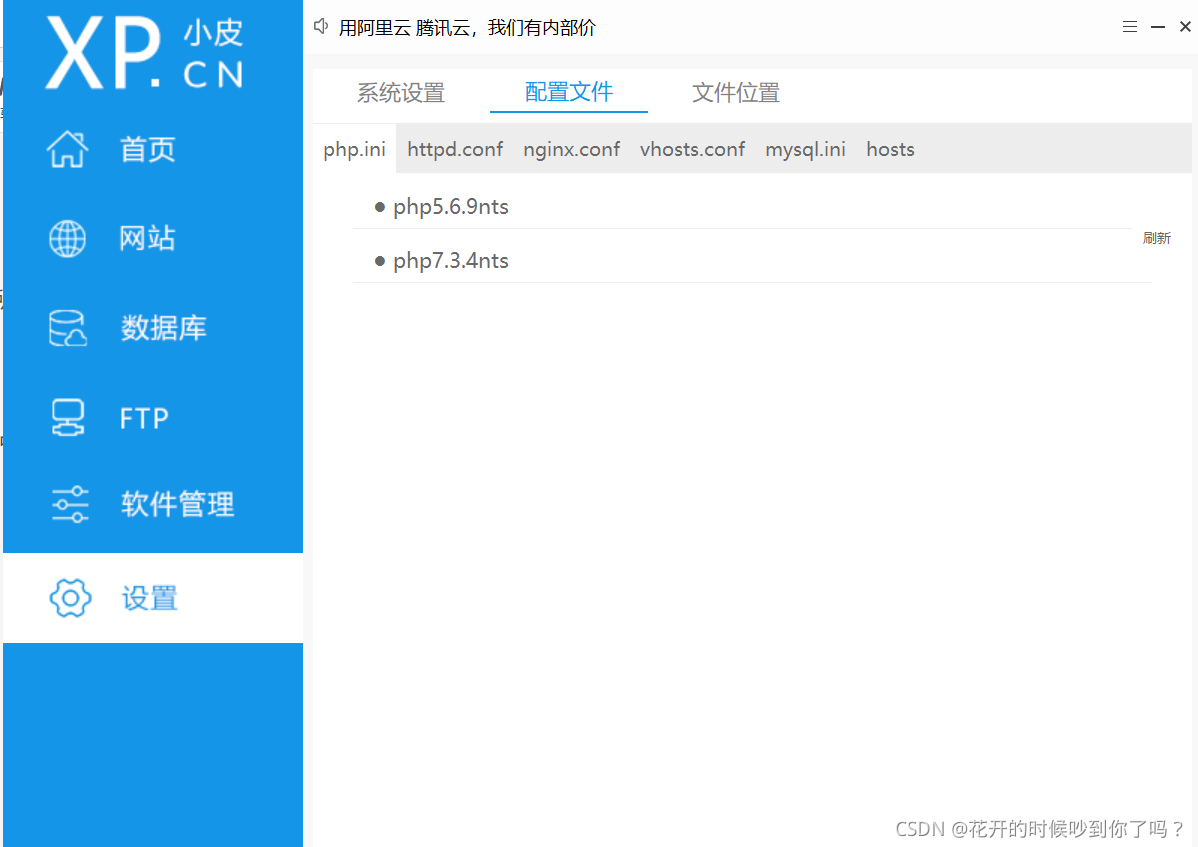Select 设置 label in the sidebar
The width and height of the screenshot is (1198, 847).
(149, 598)
